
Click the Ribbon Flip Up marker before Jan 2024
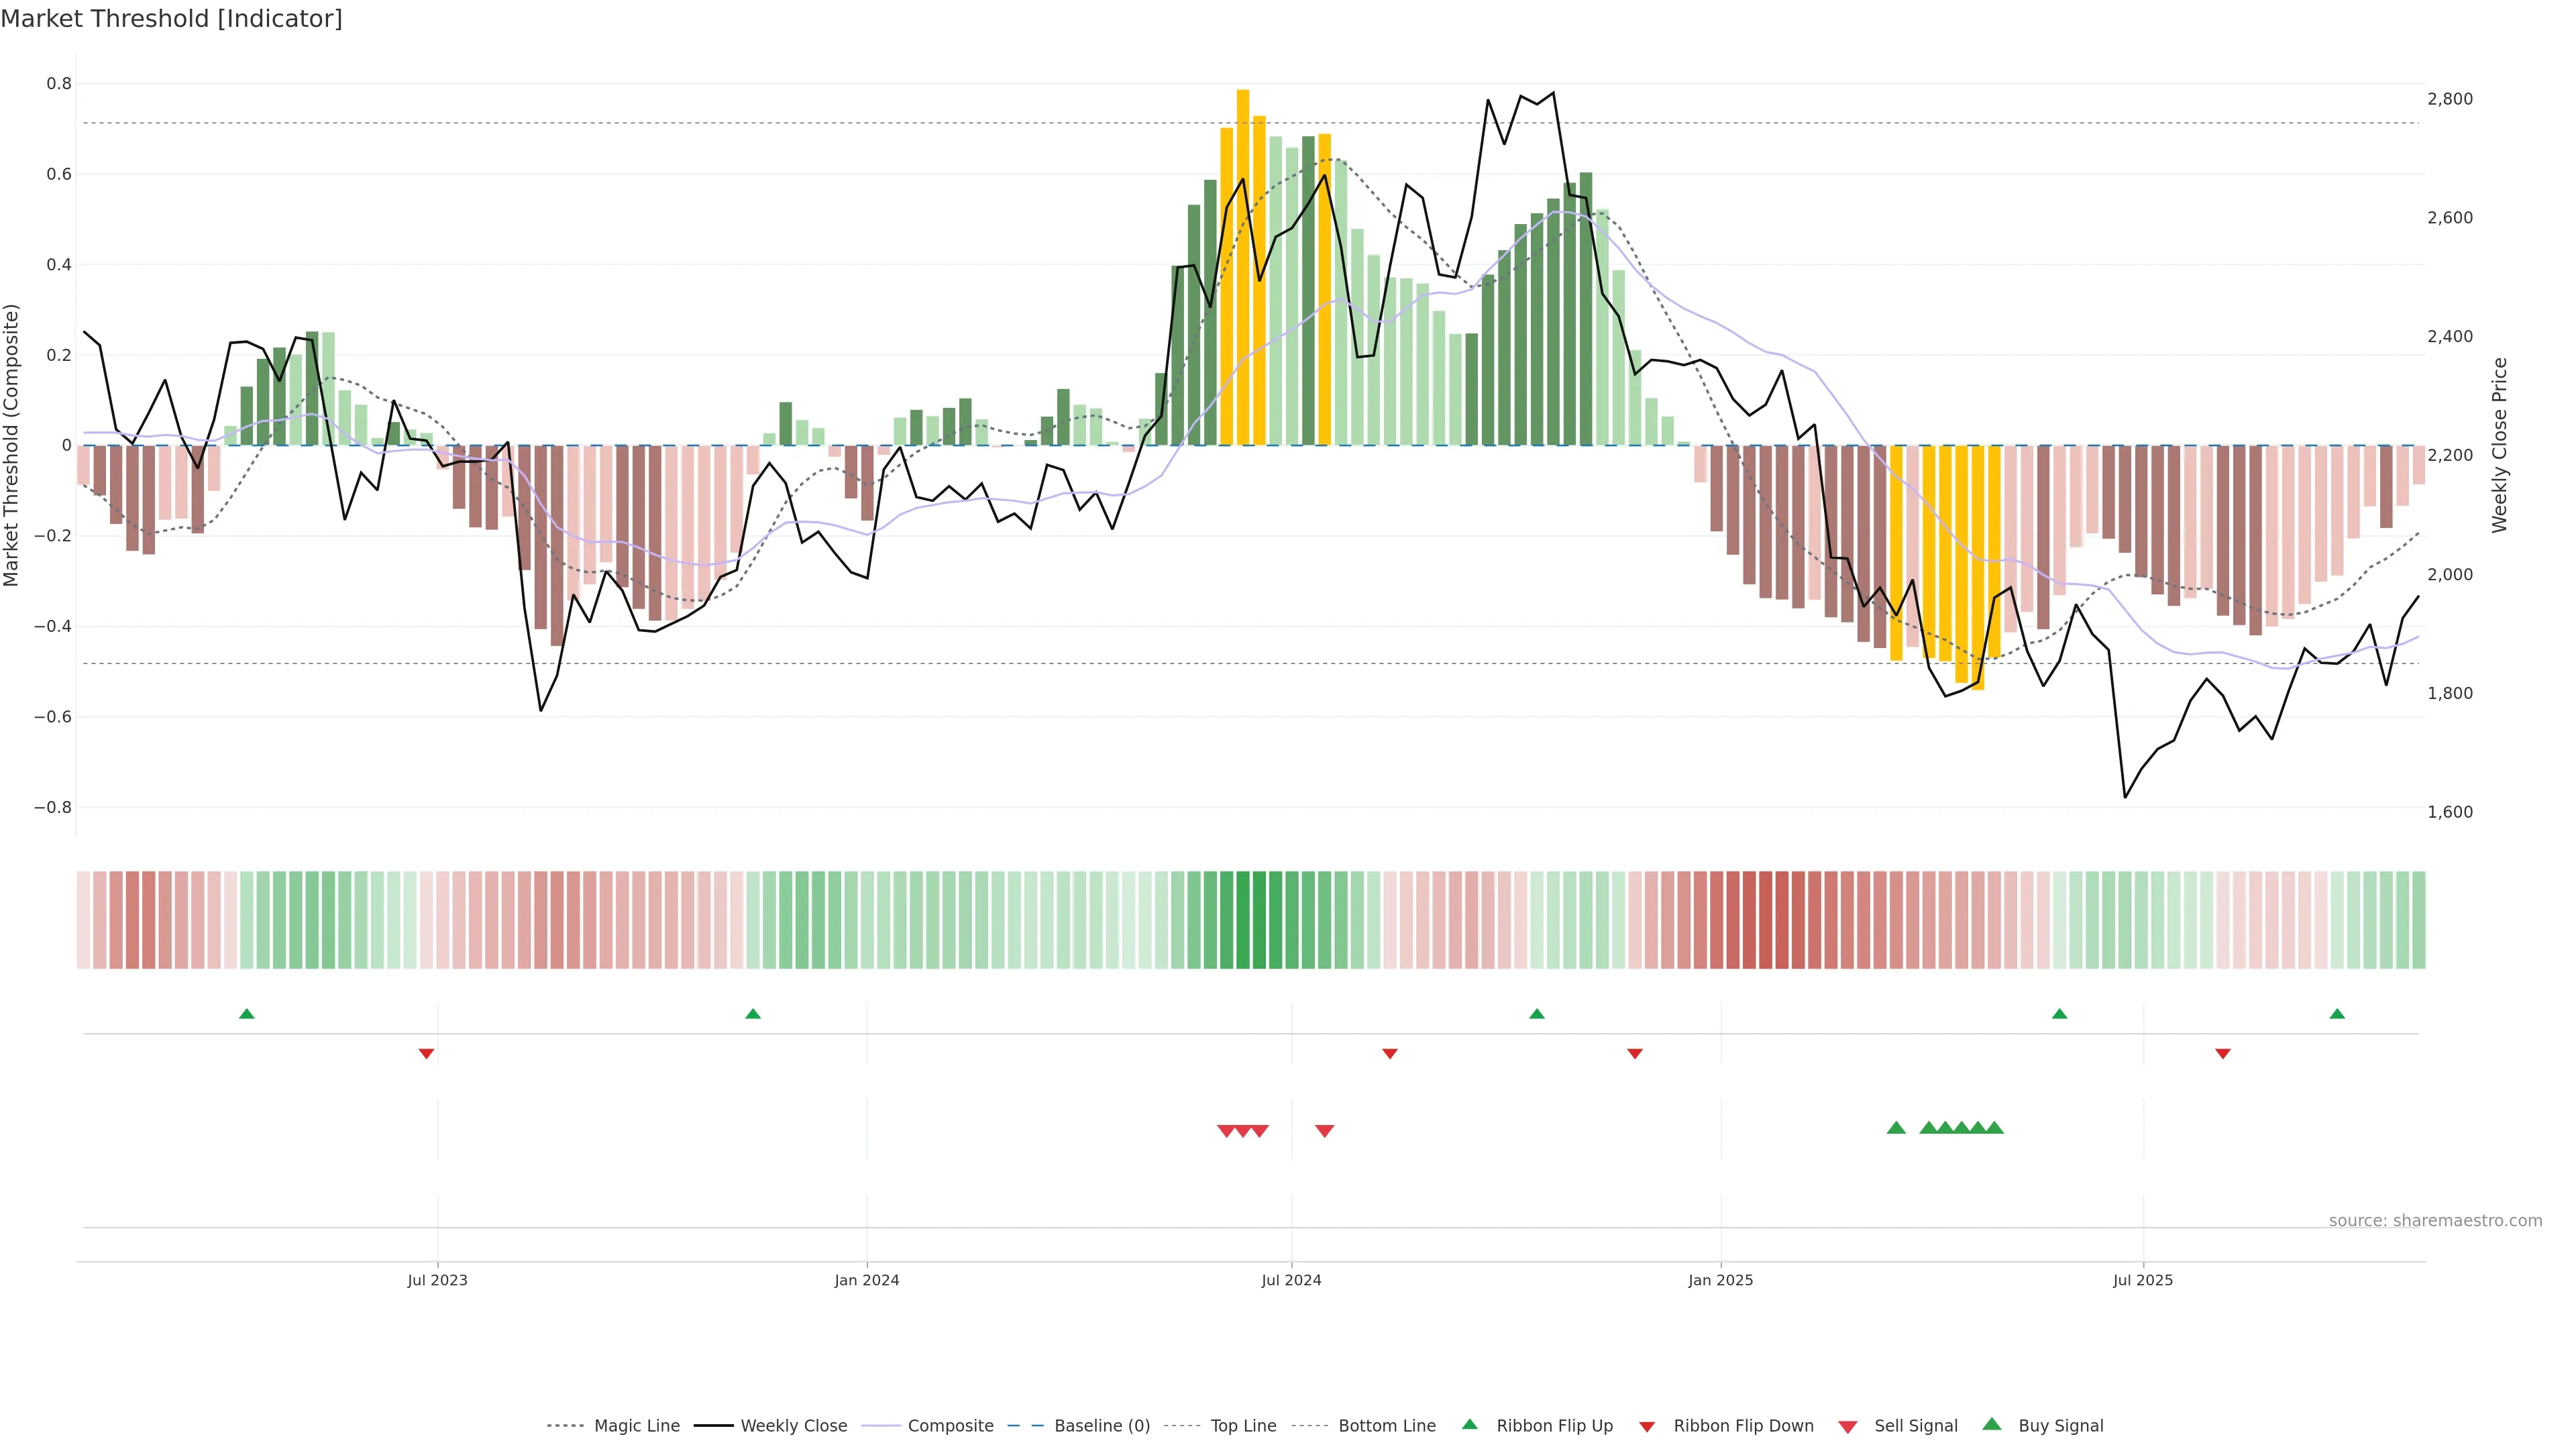[x=753, y=1014]
